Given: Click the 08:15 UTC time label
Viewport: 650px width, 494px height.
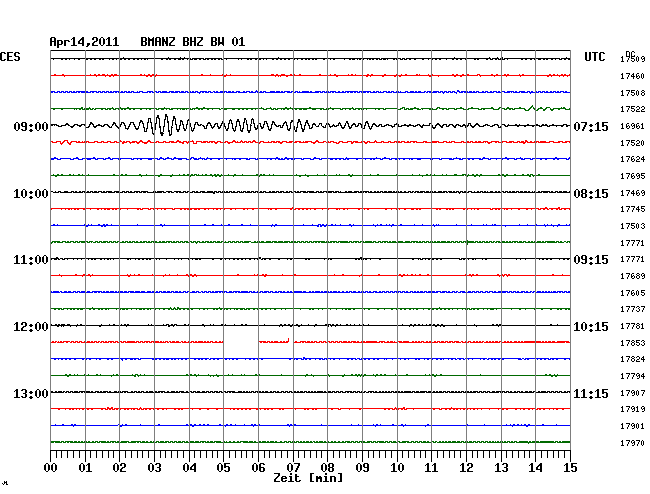Looking at the screenshot, I should pos(591,194).
